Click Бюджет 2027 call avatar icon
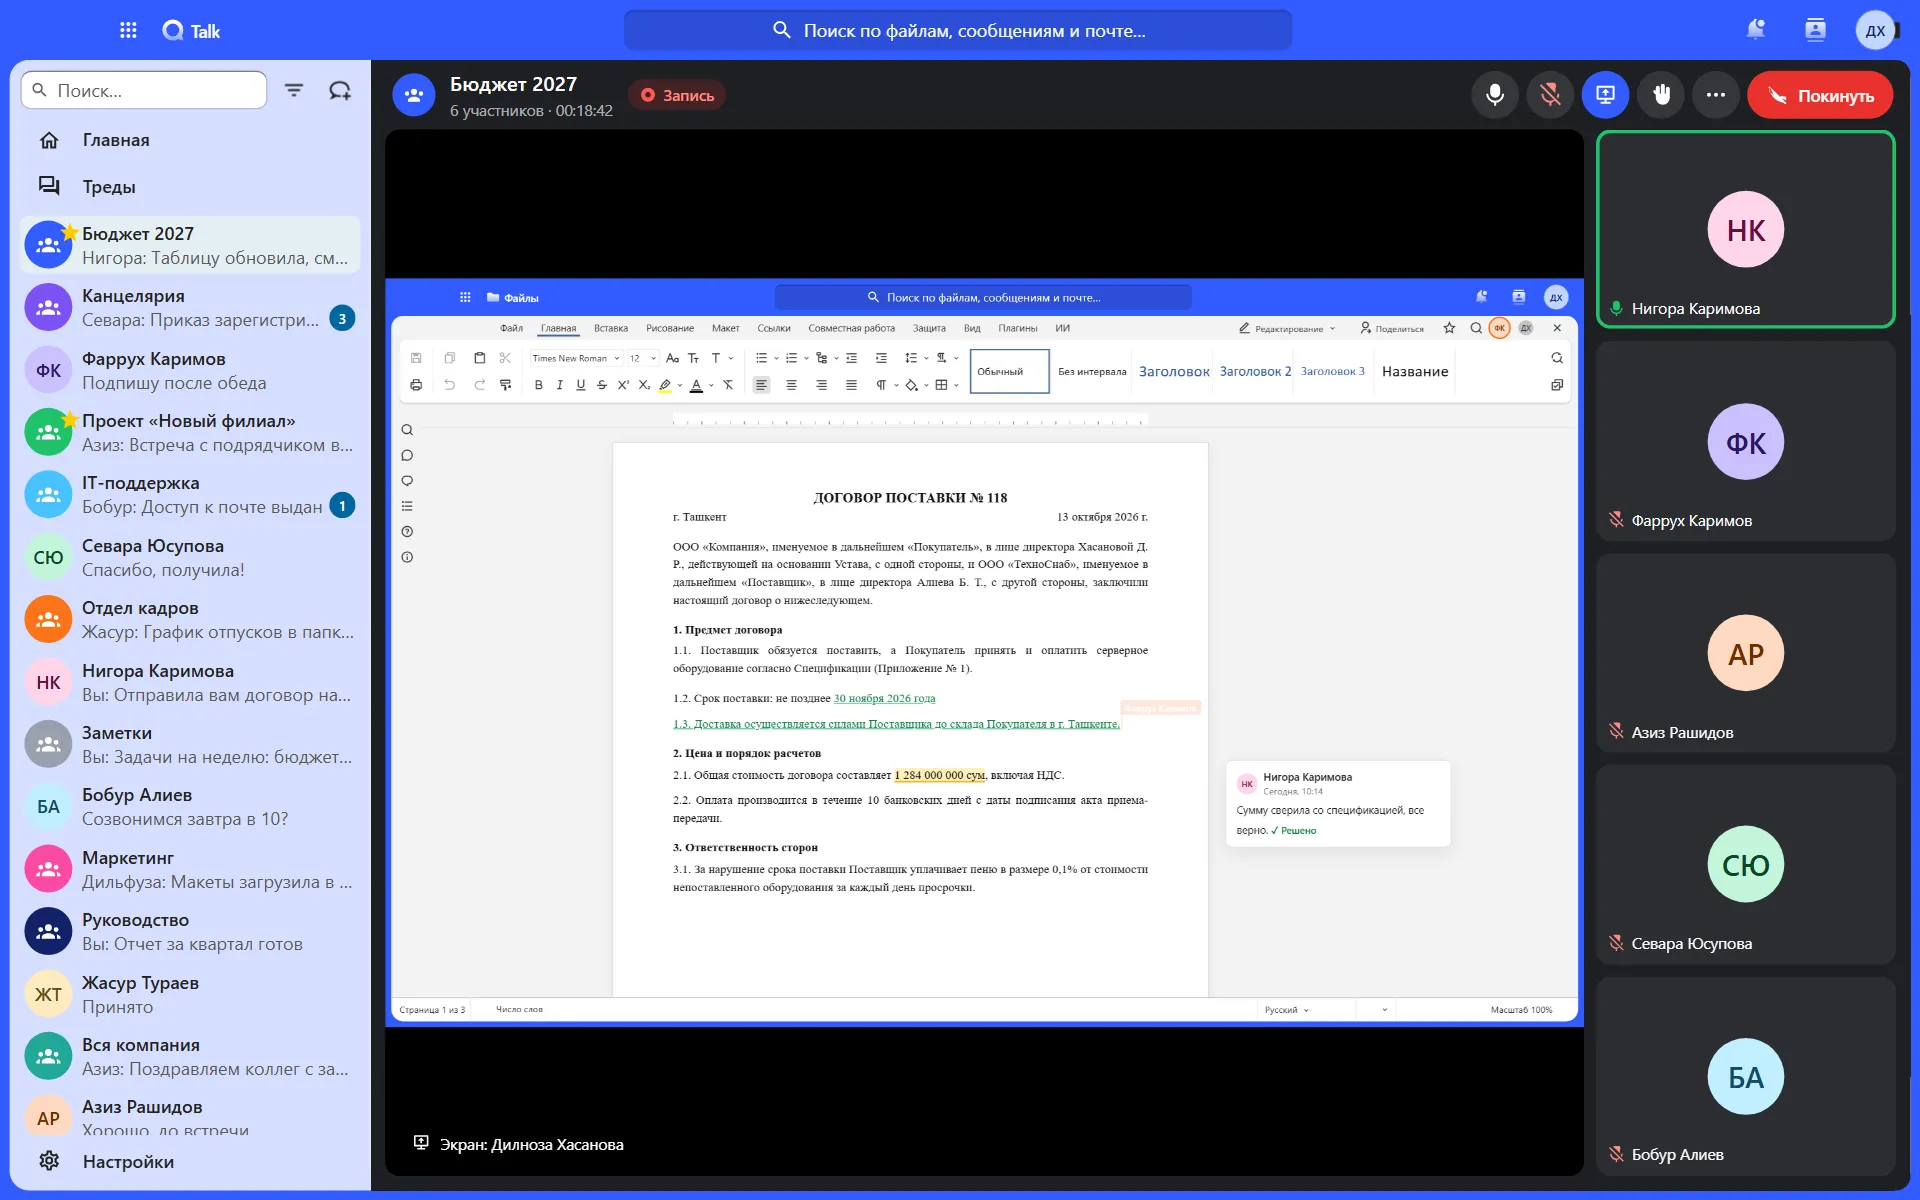1920x1200 pixels. point(414,95)
